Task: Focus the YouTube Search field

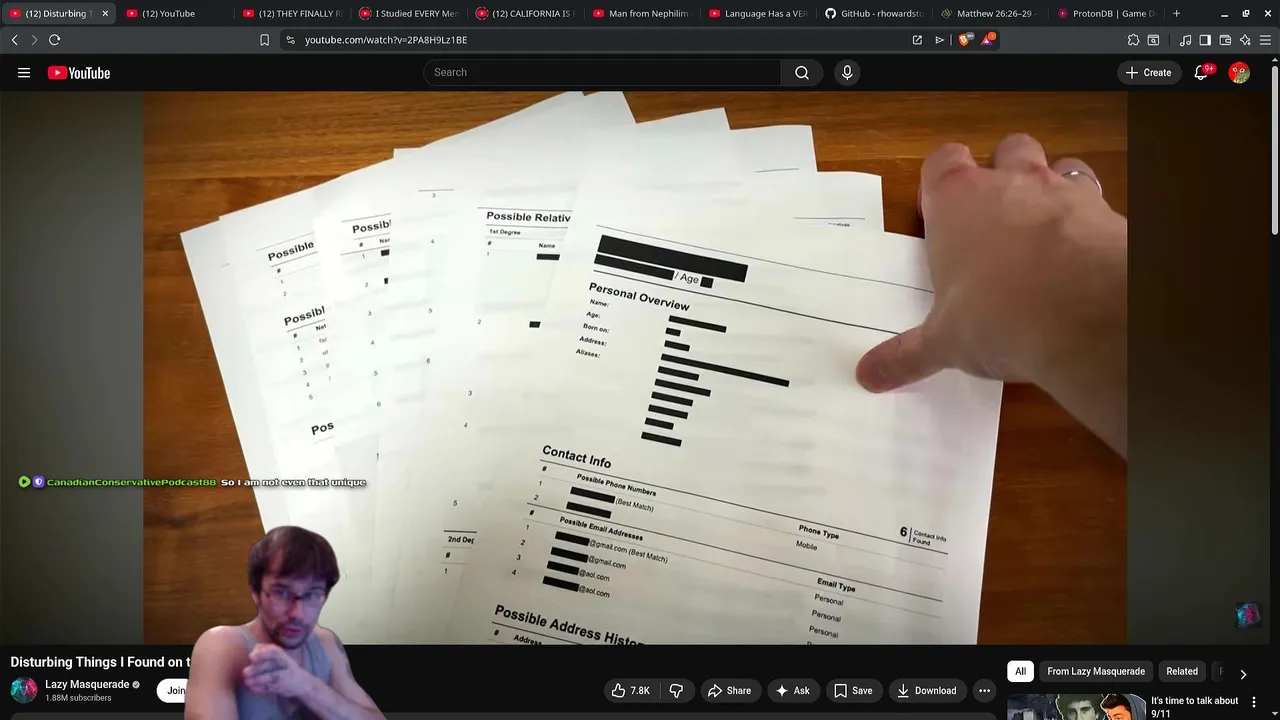Action: [602, 73]
